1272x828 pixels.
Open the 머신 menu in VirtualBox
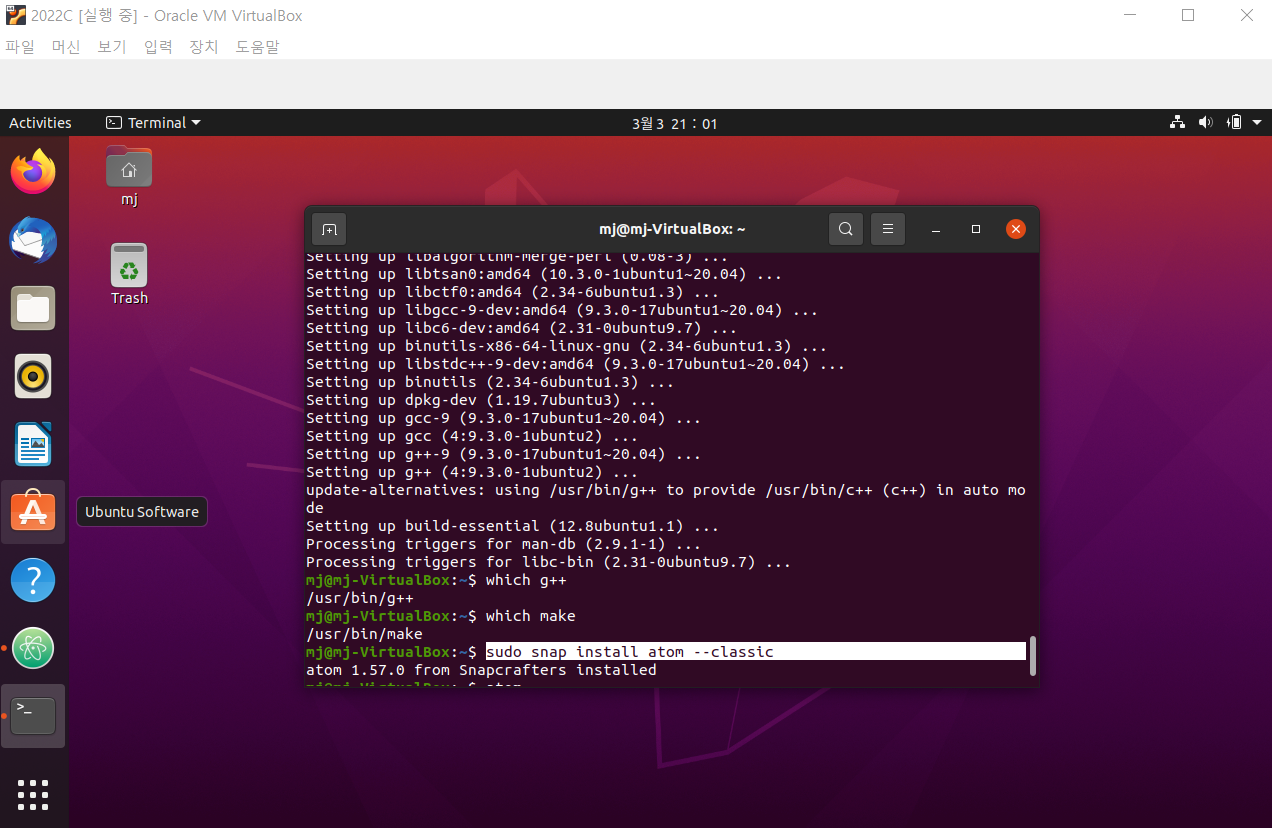[66, 46]
